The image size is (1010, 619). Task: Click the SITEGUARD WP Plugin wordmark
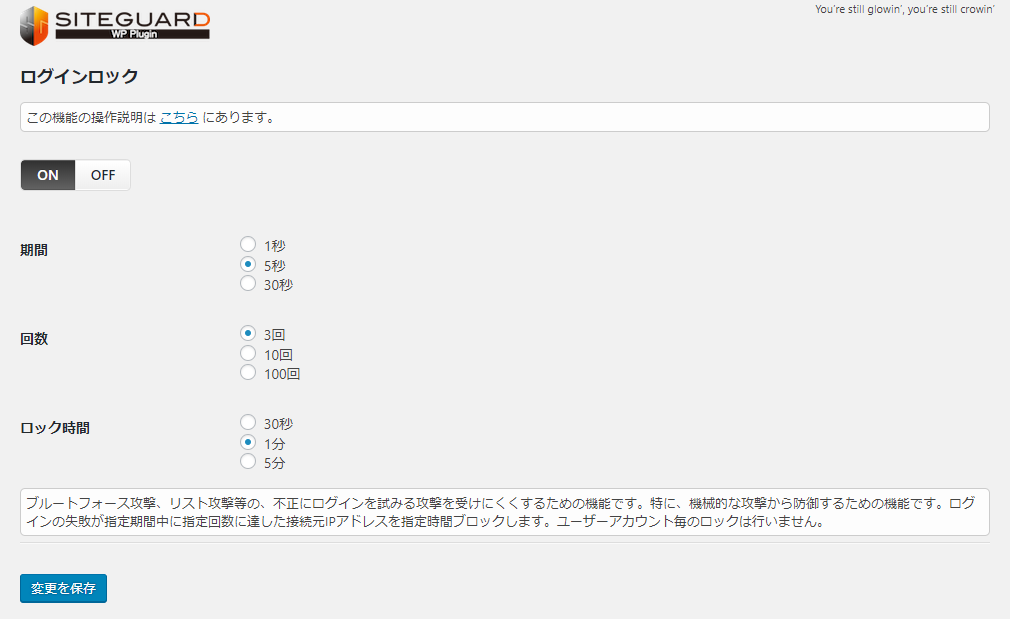[x=132, y=24]
